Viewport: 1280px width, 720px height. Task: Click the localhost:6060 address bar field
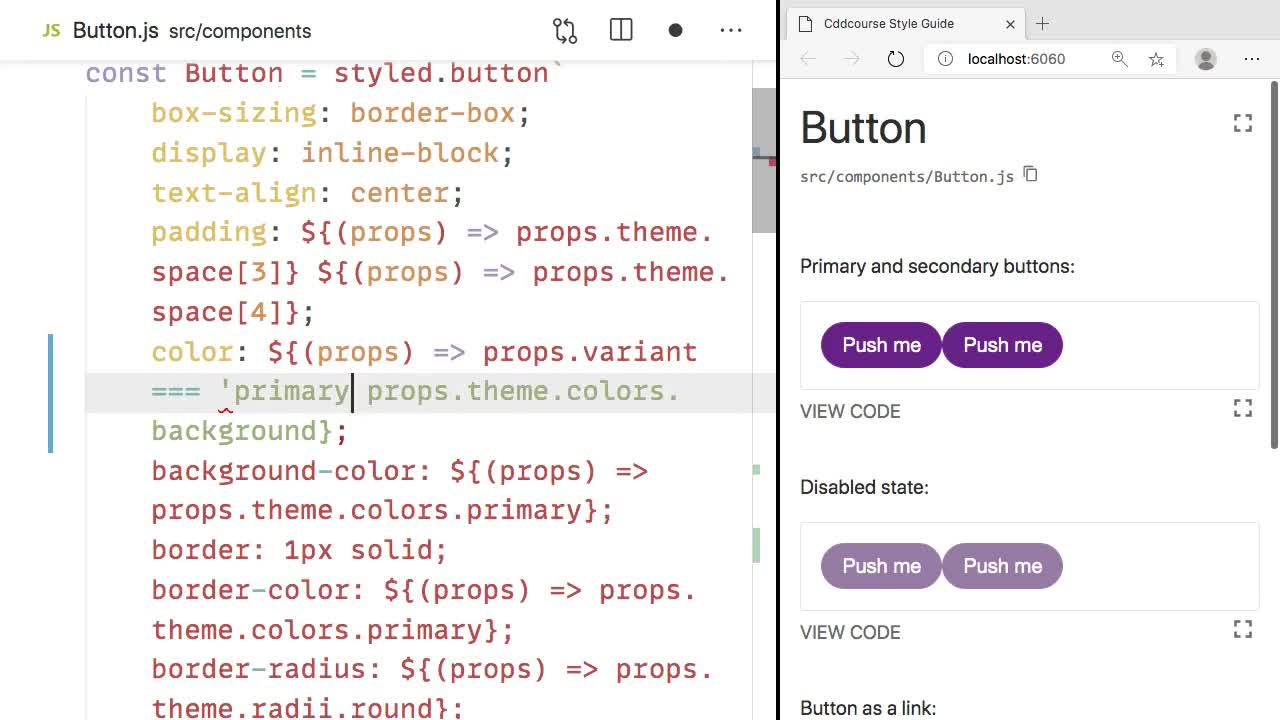click(1015, 59)
